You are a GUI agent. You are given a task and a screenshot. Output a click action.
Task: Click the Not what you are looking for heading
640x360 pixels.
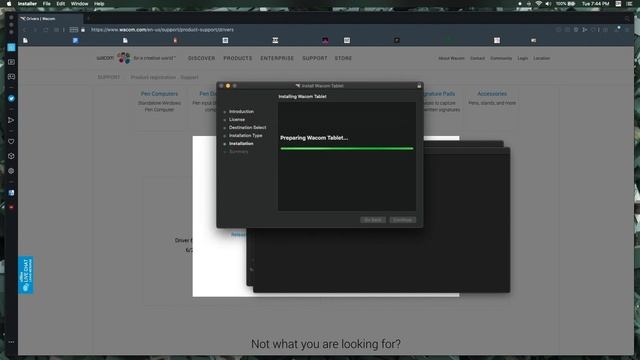tap(326, 344)
